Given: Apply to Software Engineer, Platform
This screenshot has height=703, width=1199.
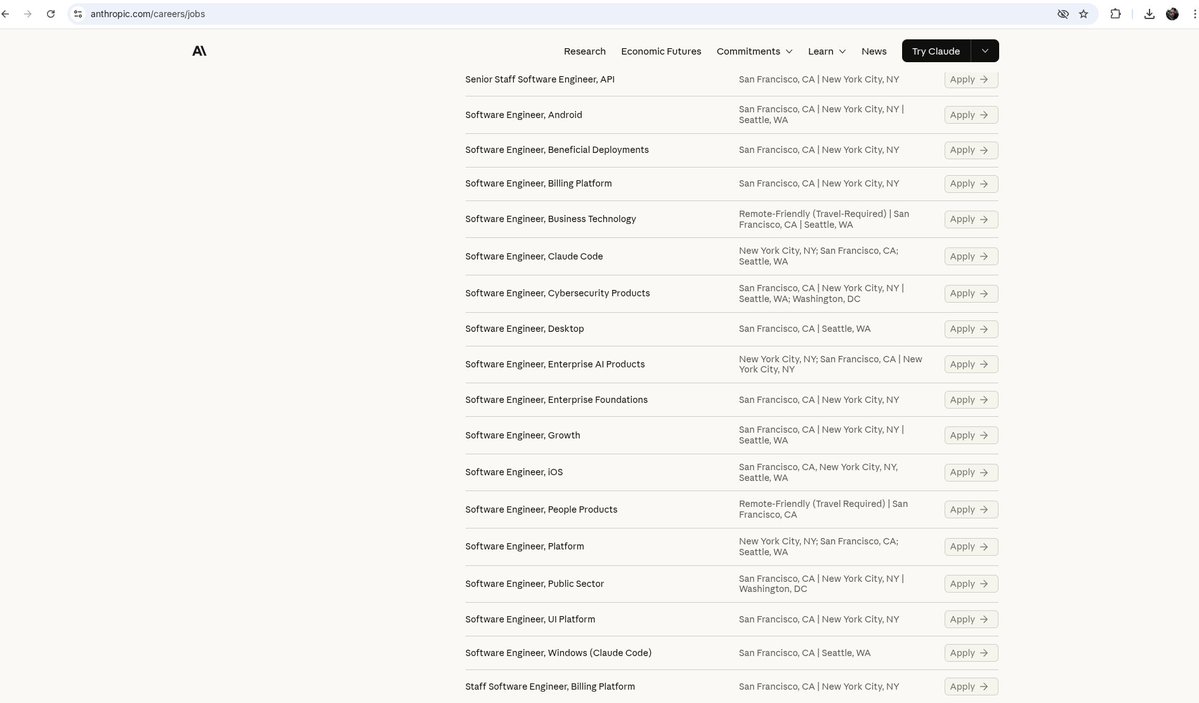Looking at the screenshot, I should pos(970,546).
